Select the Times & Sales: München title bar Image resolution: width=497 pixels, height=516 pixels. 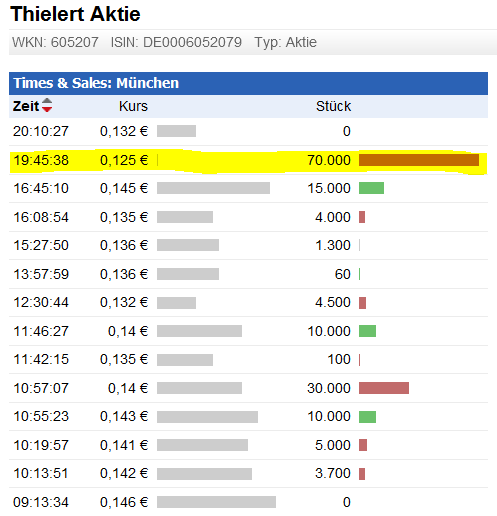click(x=248, y=83)
